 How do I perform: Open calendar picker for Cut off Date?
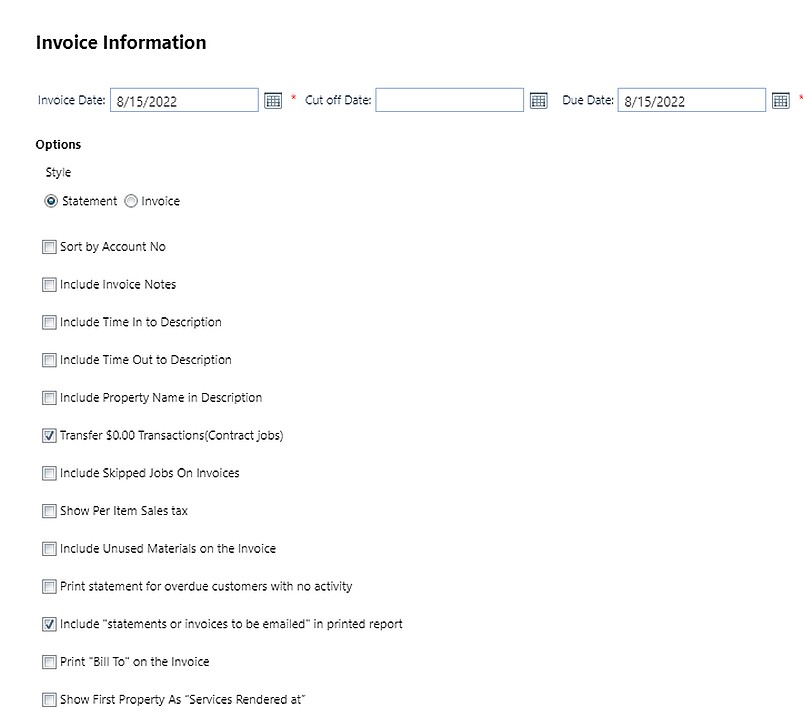pyautogui.click(x=538, y=100)
